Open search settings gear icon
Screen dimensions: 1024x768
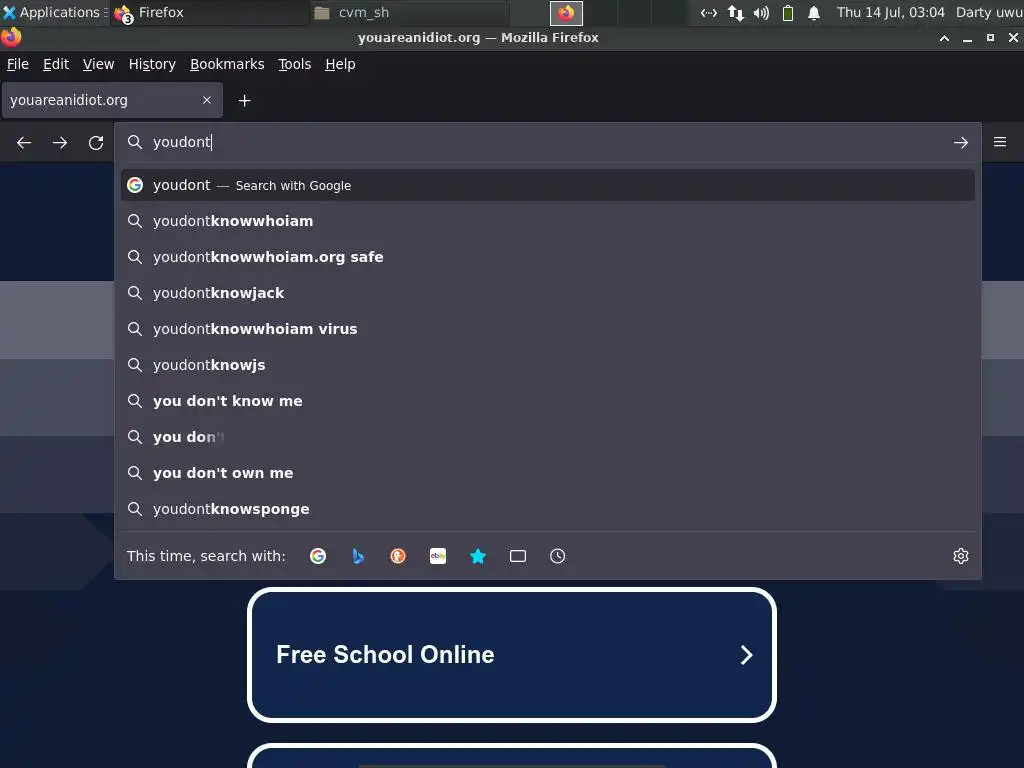961,556
